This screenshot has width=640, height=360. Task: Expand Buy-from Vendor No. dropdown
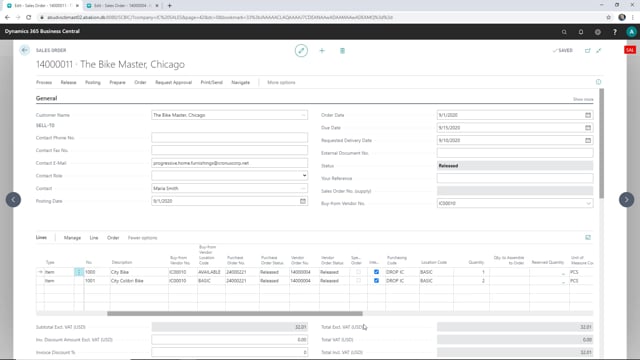pos(588,203)
